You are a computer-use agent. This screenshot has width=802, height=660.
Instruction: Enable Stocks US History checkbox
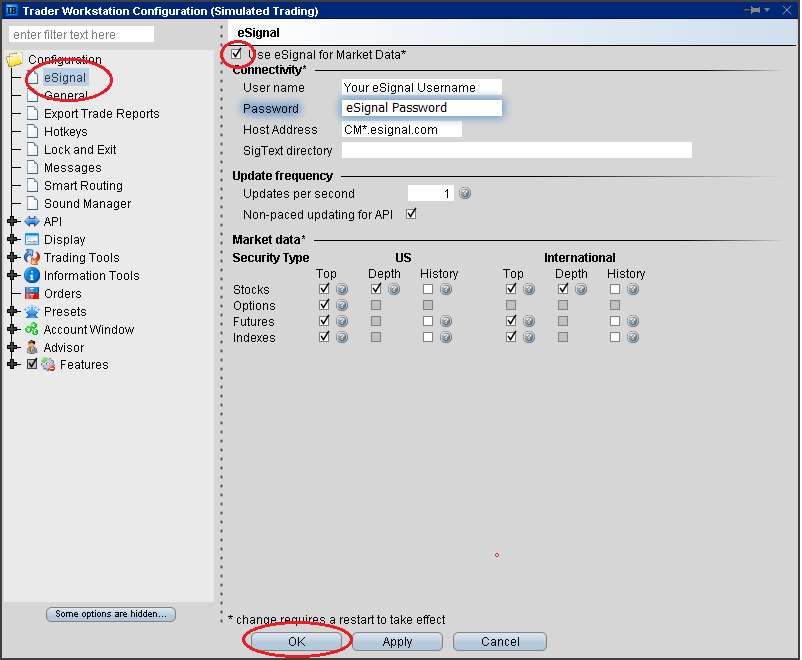coord(428,289)
